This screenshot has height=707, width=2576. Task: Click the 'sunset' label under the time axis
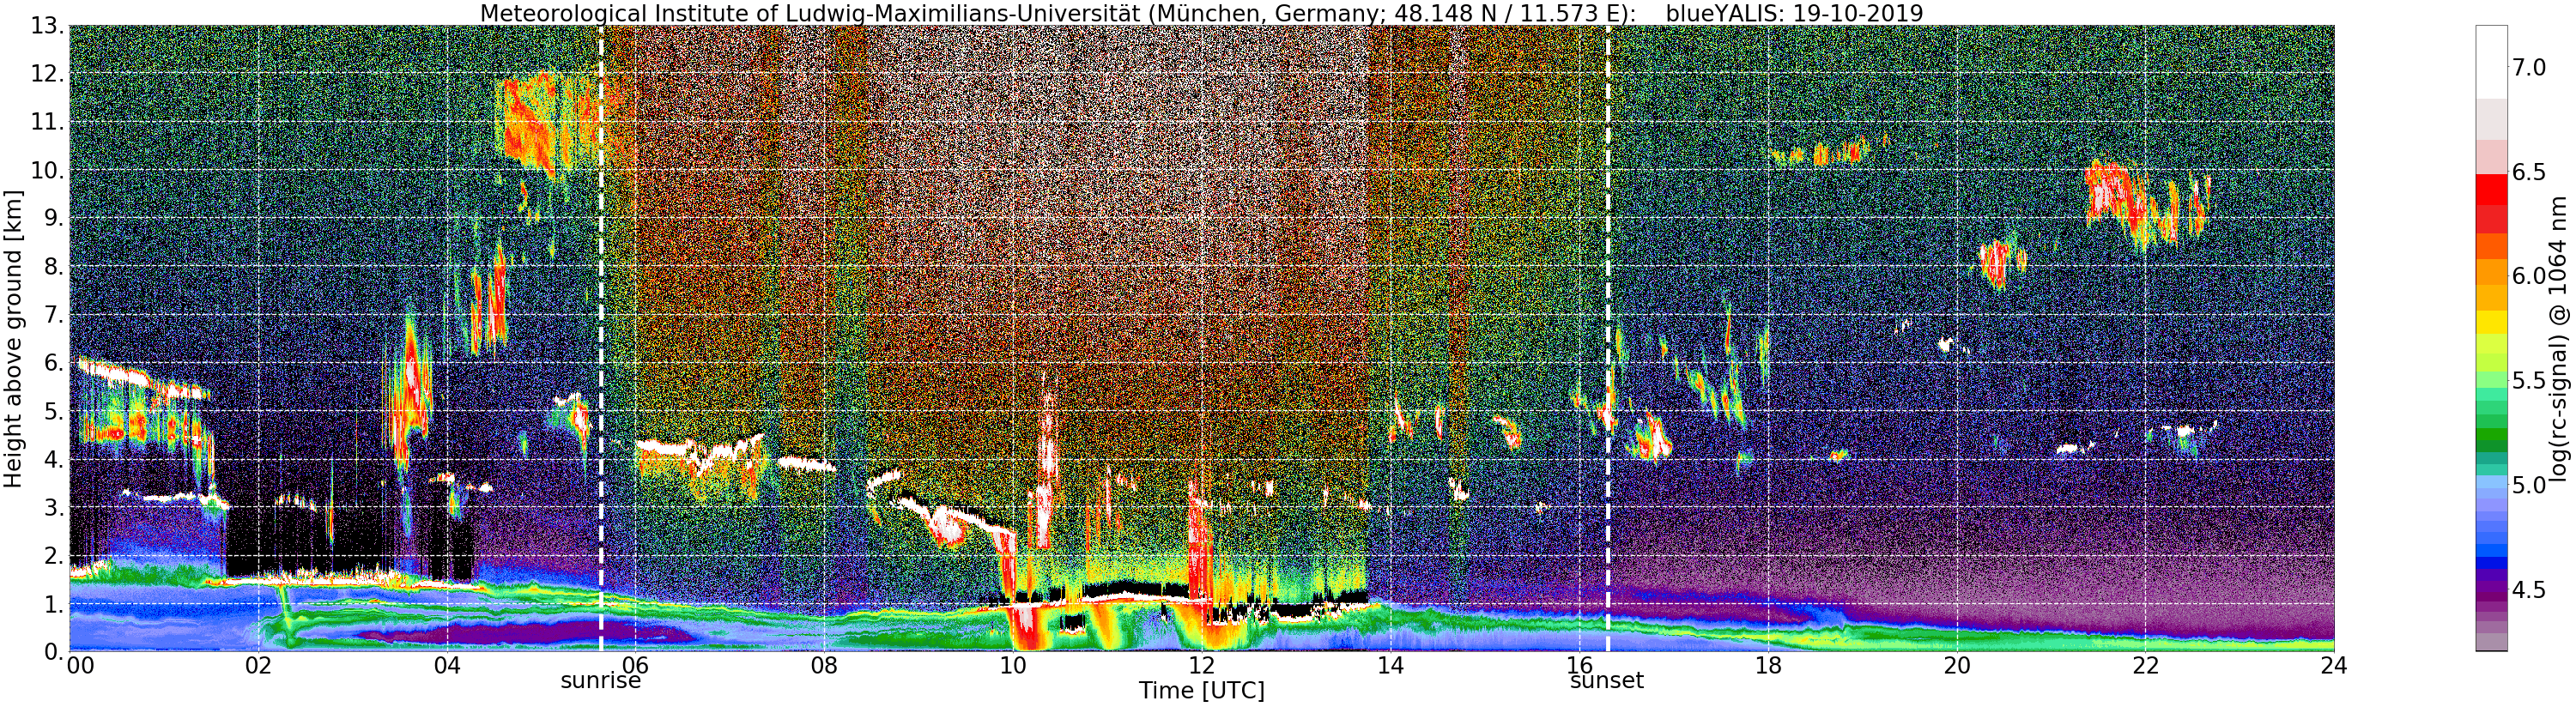click(x=1607, y=681)
